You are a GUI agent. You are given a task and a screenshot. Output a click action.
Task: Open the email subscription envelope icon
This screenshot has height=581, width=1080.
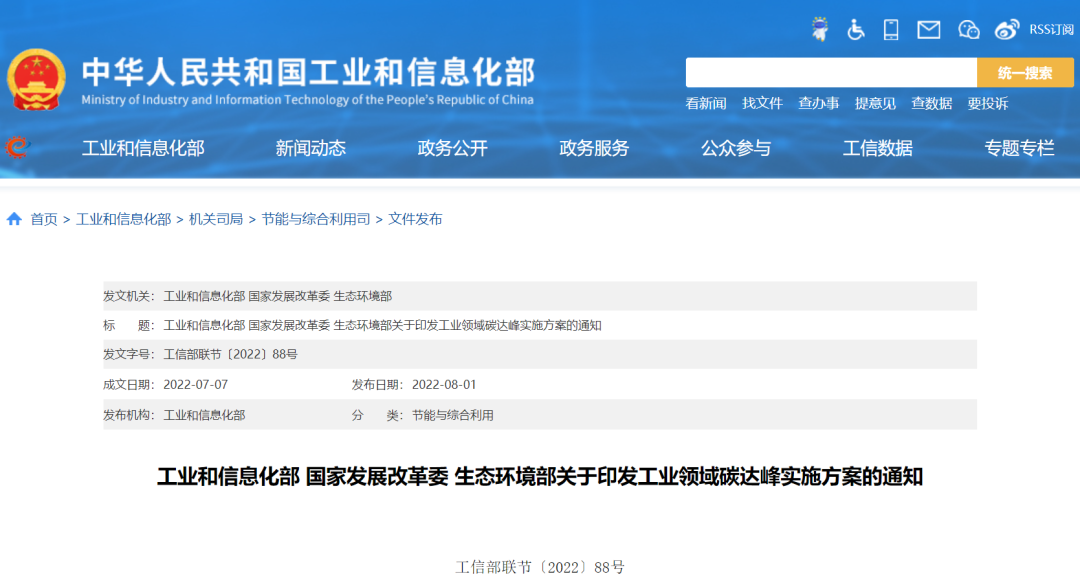point(928,30)
